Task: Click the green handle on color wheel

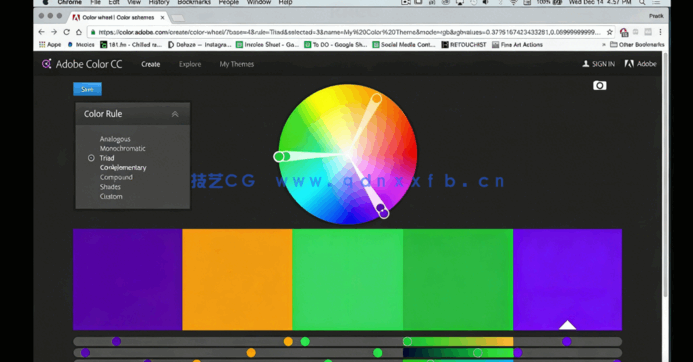Action: coord(278,156)
